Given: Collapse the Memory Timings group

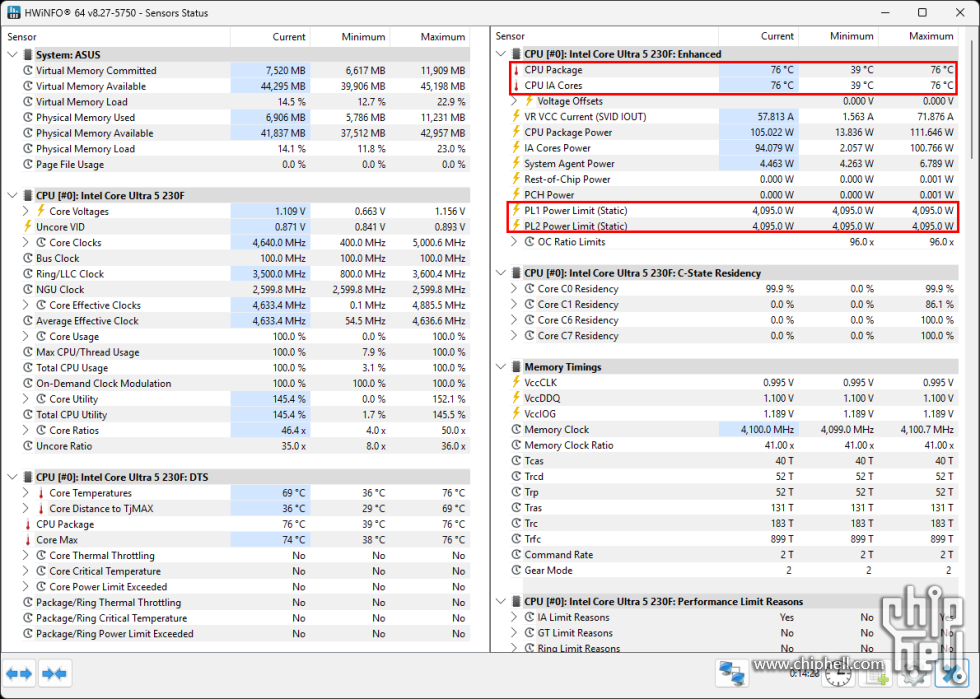Looking at the screenshot, I should coord(501,367).
